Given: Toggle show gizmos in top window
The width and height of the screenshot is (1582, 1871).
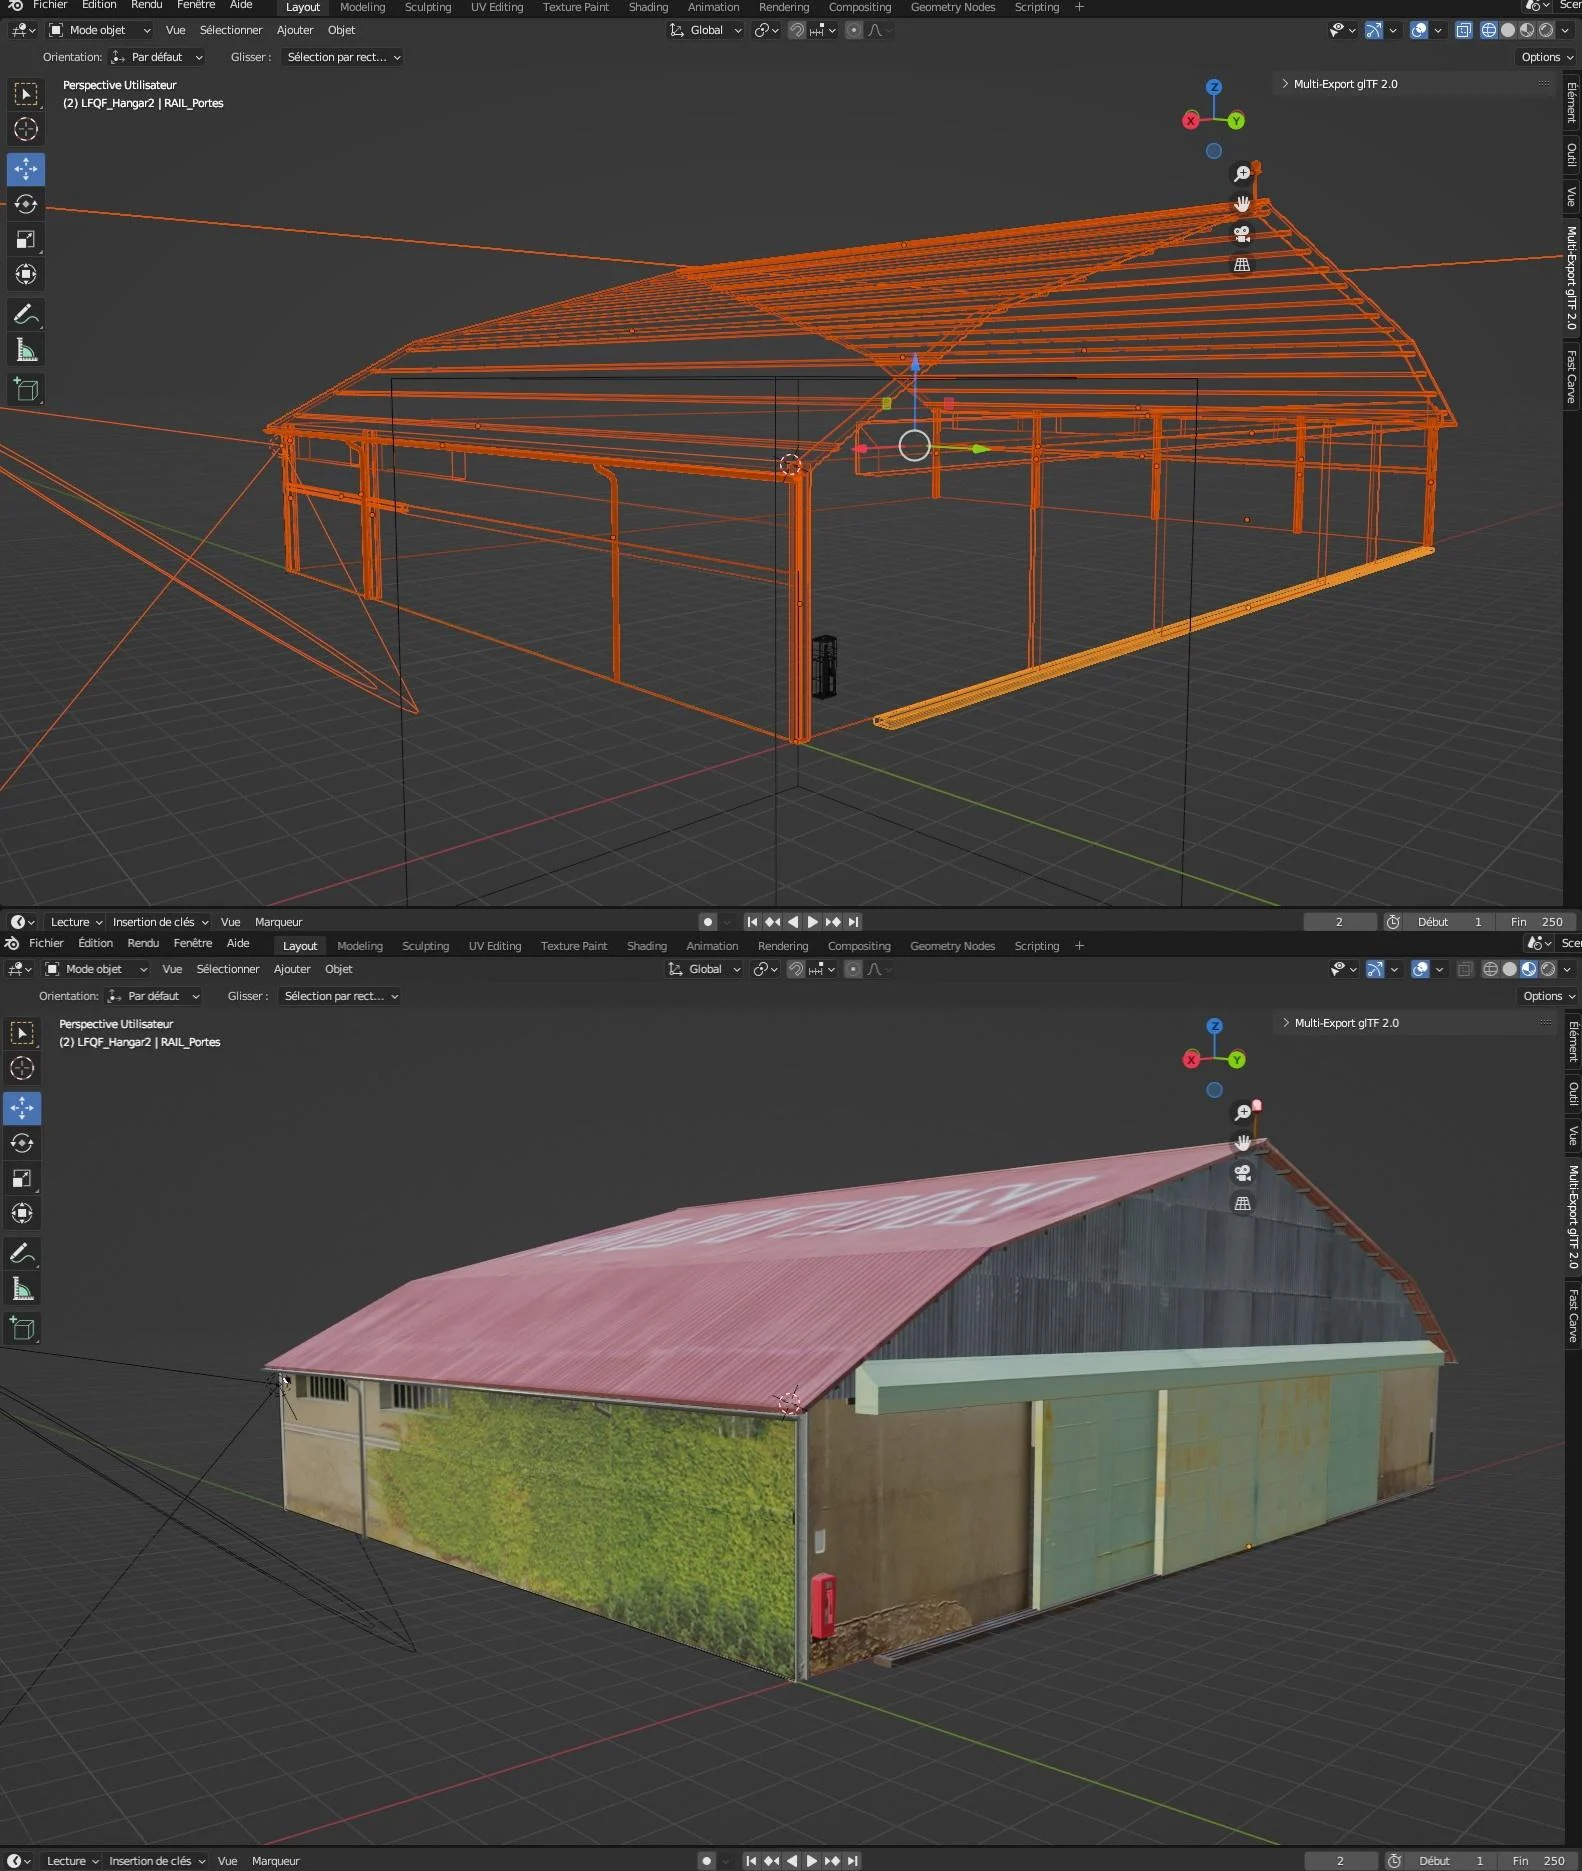Looking at the screenshot, I should pyautogui.click(x=1374, y=30).
